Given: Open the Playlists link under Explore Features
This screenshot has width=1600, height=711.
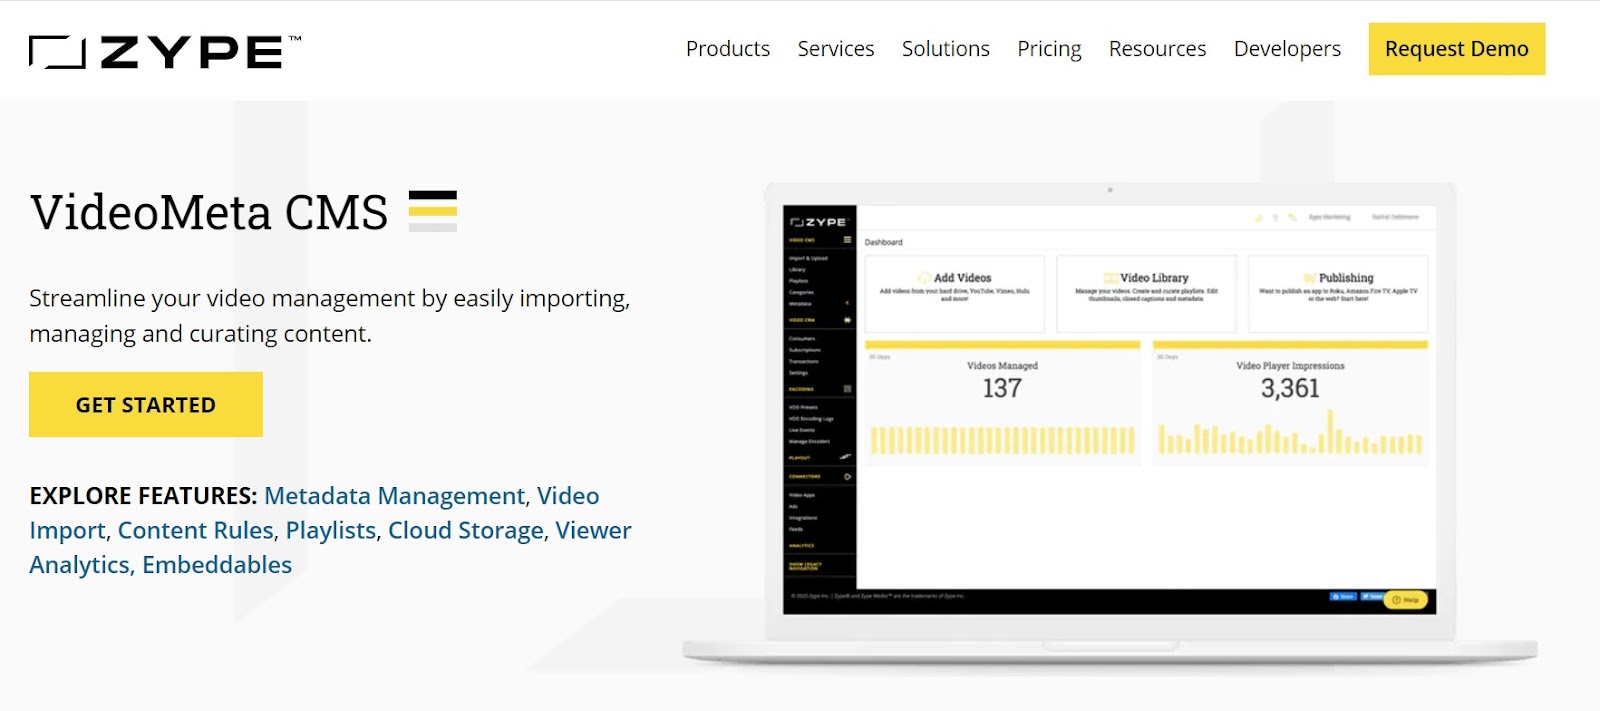Looking at the screenshot, I should point(331,530).
